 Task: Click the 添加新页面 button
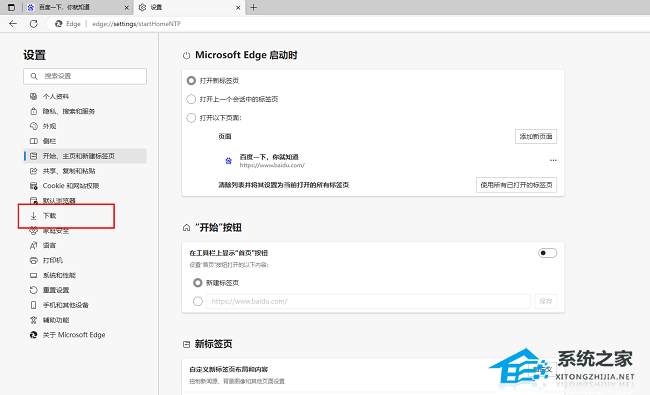pyautogui.click(x=536, y=137)
